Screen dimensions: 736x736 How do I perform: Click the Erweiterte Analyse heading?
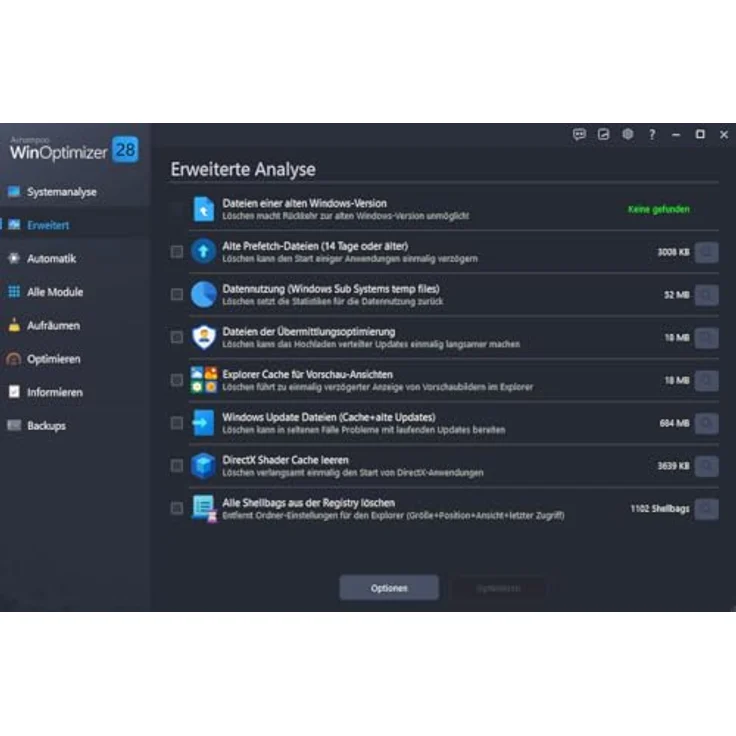[x=243, y=169]
